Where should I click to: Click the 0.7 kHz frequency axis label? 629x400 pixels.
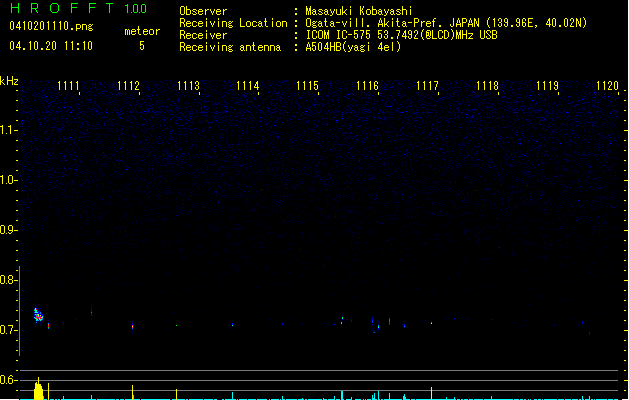(8, 330)
